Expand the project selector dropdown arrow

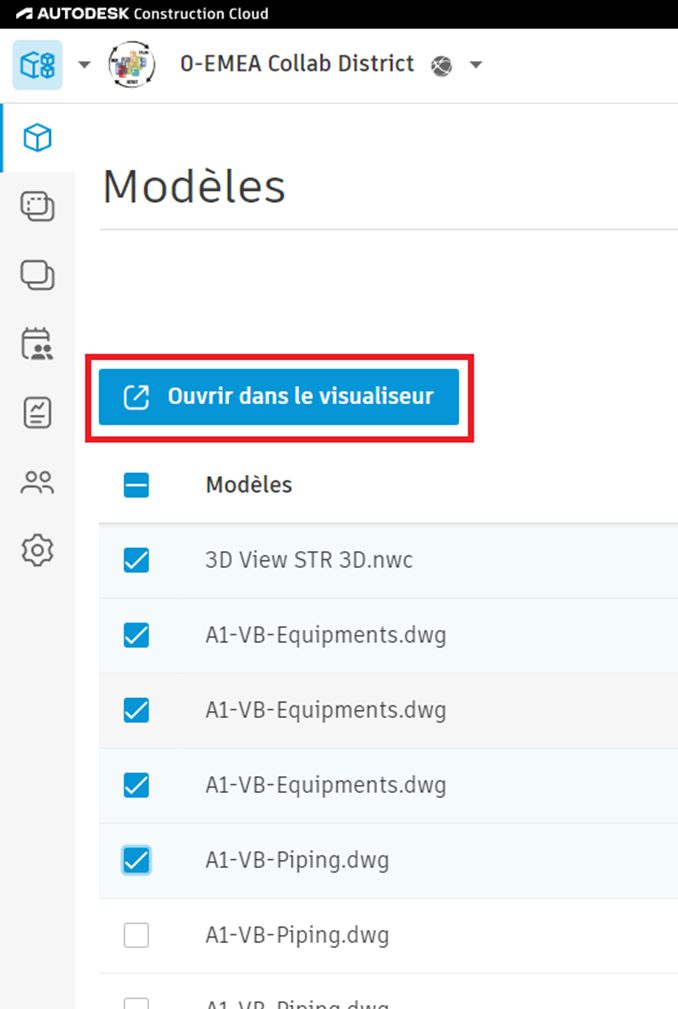coord(476,64)
